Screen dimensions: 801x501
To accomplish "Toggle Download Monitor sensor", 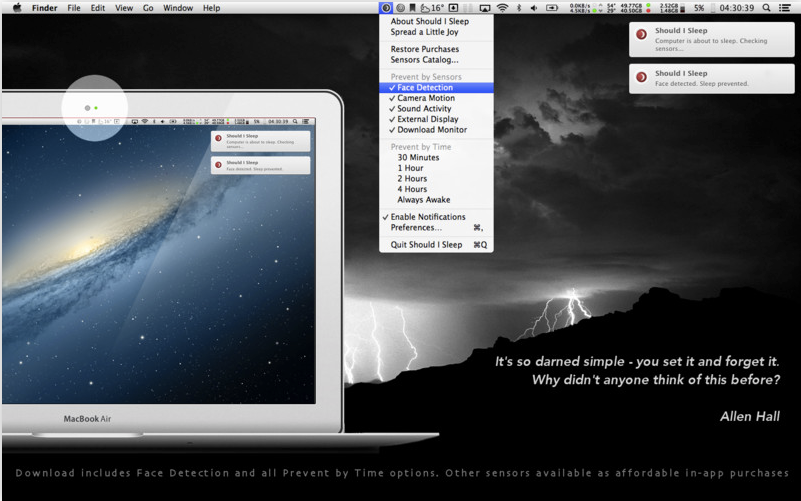I will click(x=436, y=130).
